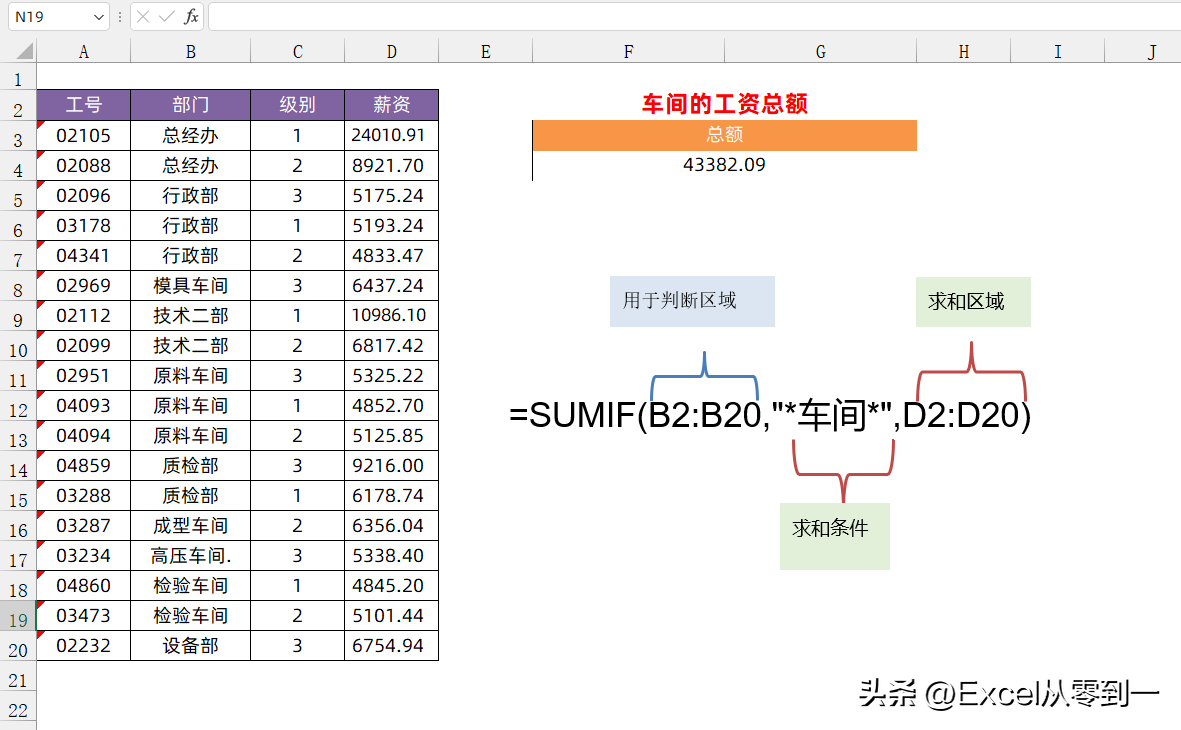Click the red title 车间的工资总额
This screenshot has width=1181, height=730.
point(724,103)
